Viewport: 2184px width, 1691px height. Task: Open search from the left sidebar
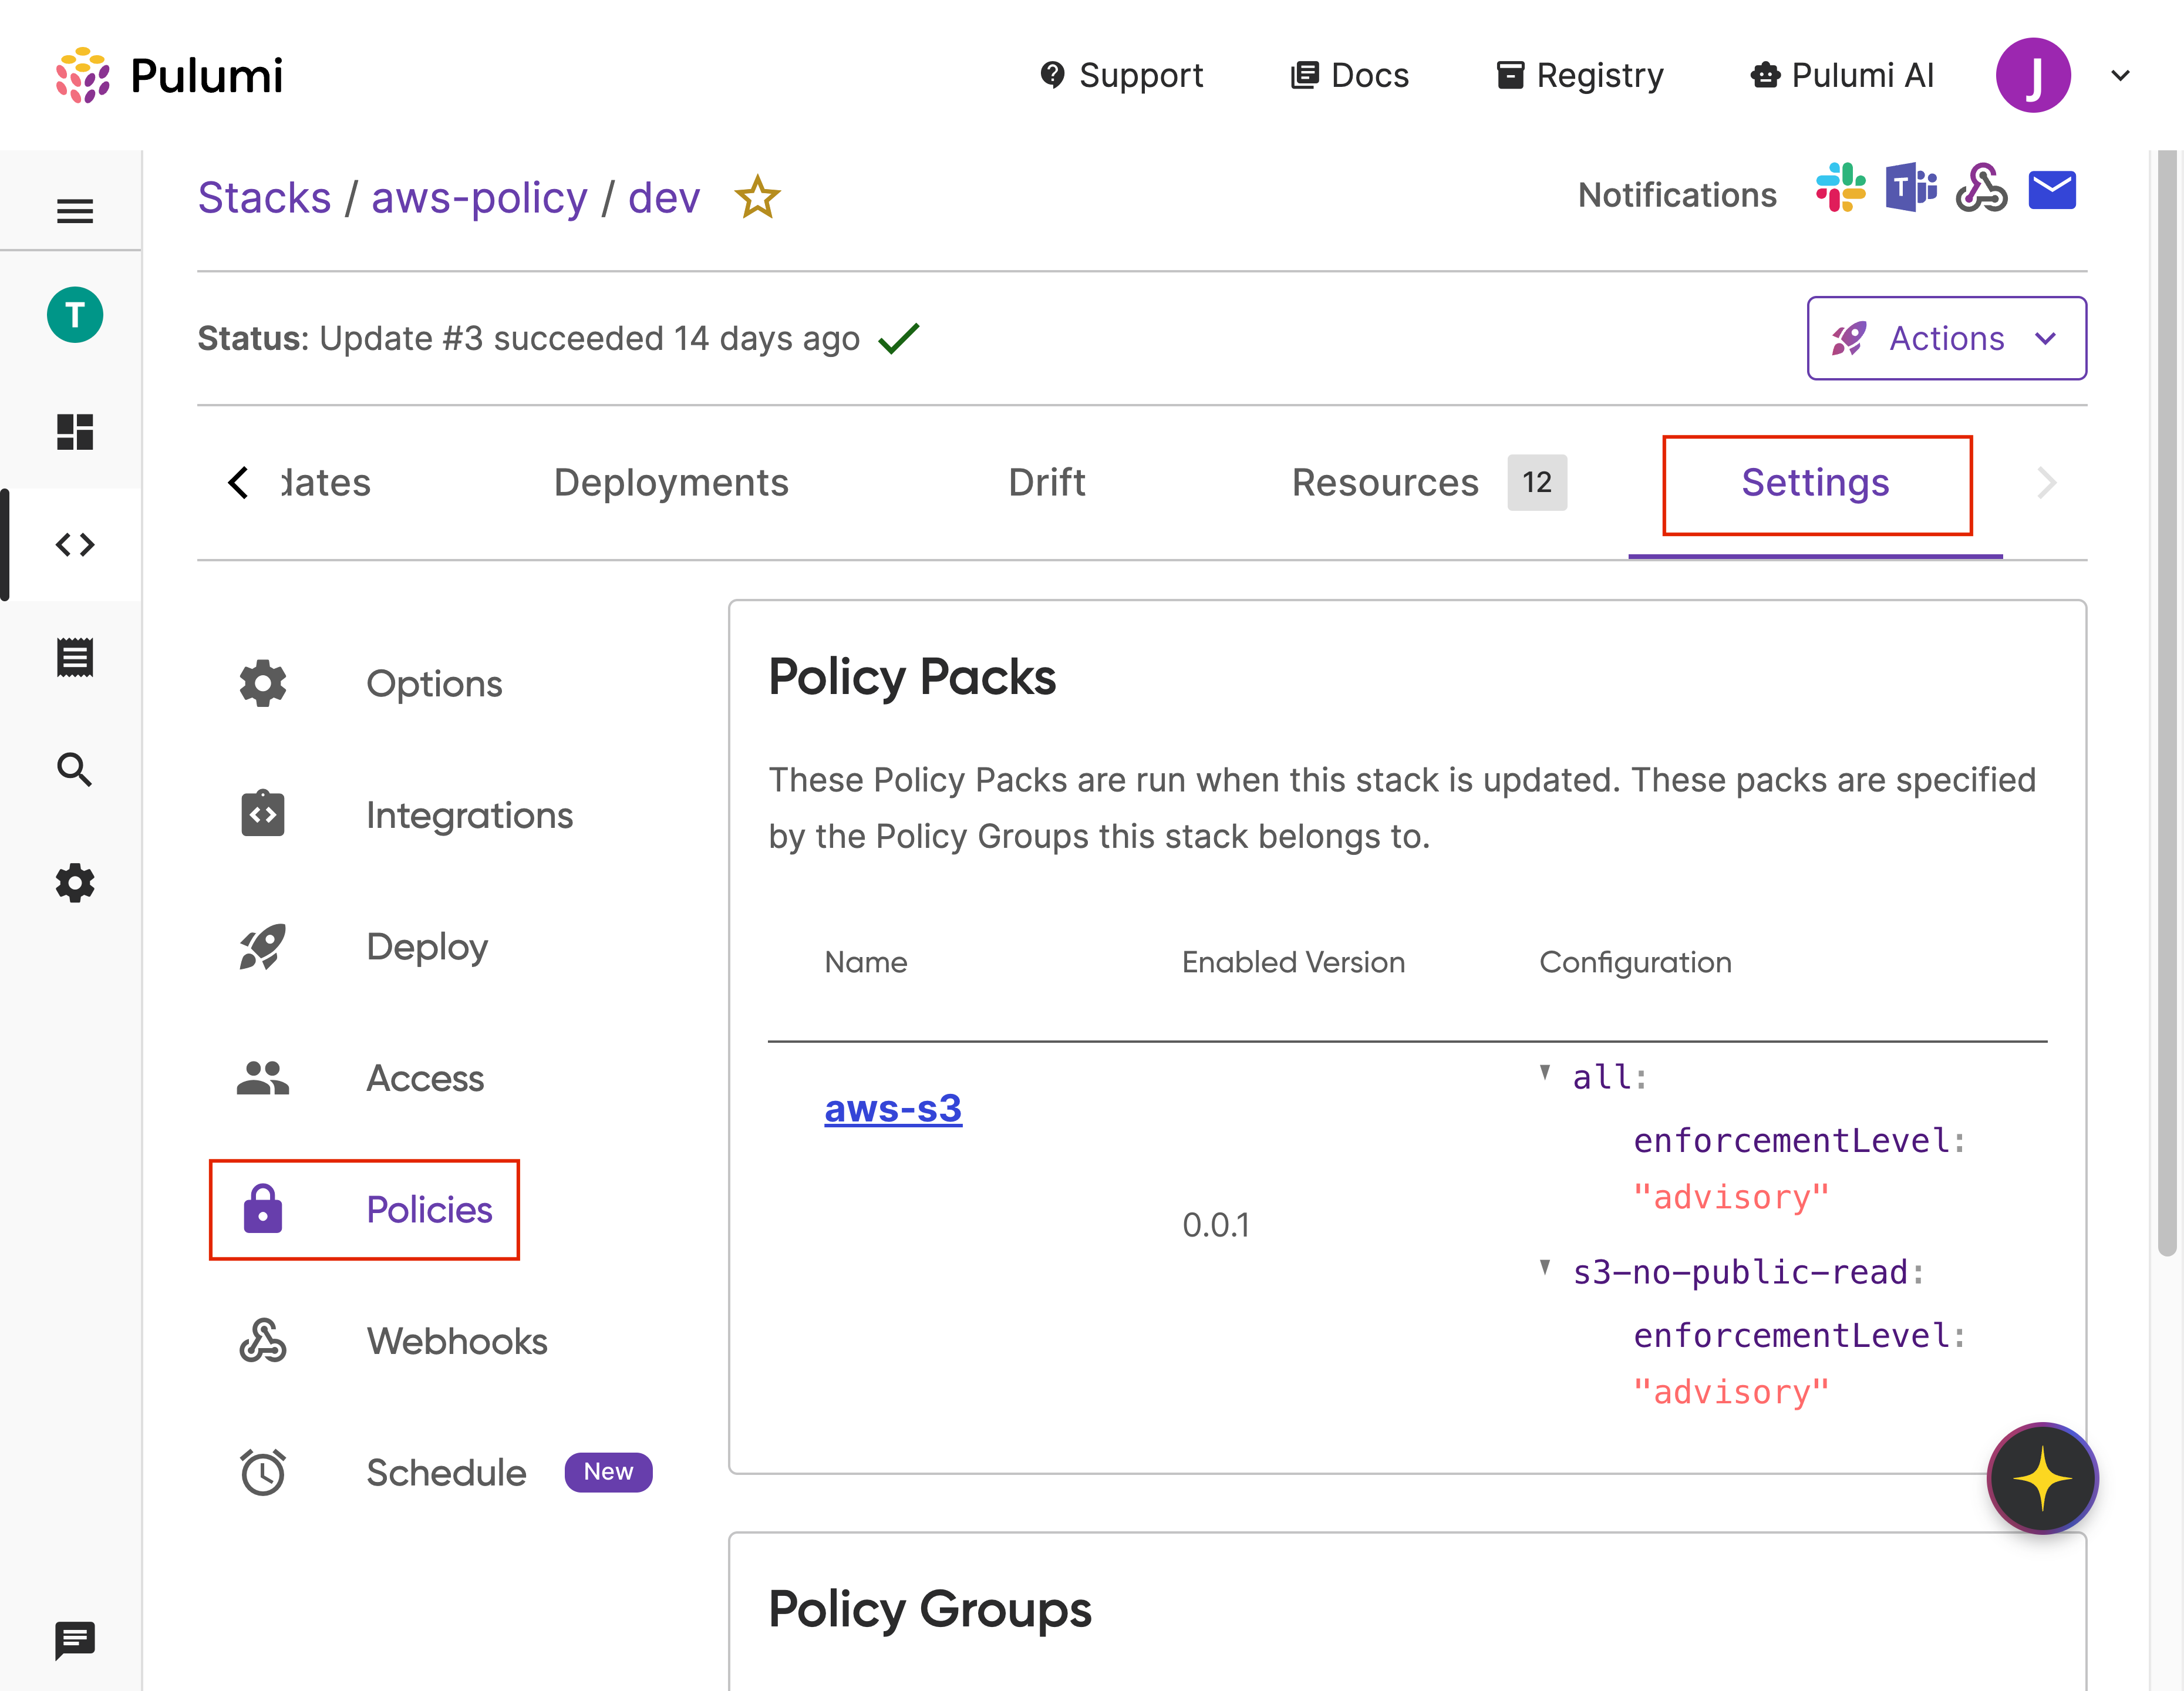tap(74, 770)
